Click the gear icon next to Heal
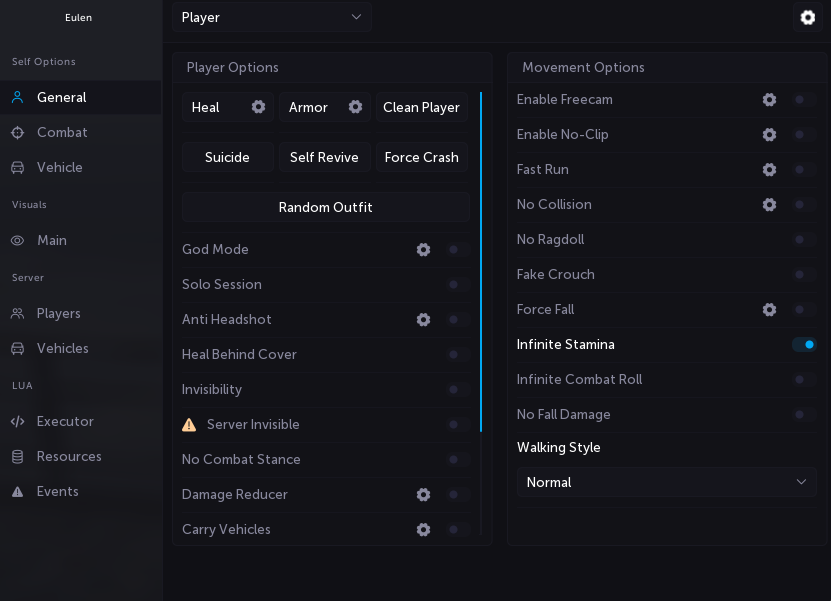Viewport: 831px width, 601px height. click(258, 107)
